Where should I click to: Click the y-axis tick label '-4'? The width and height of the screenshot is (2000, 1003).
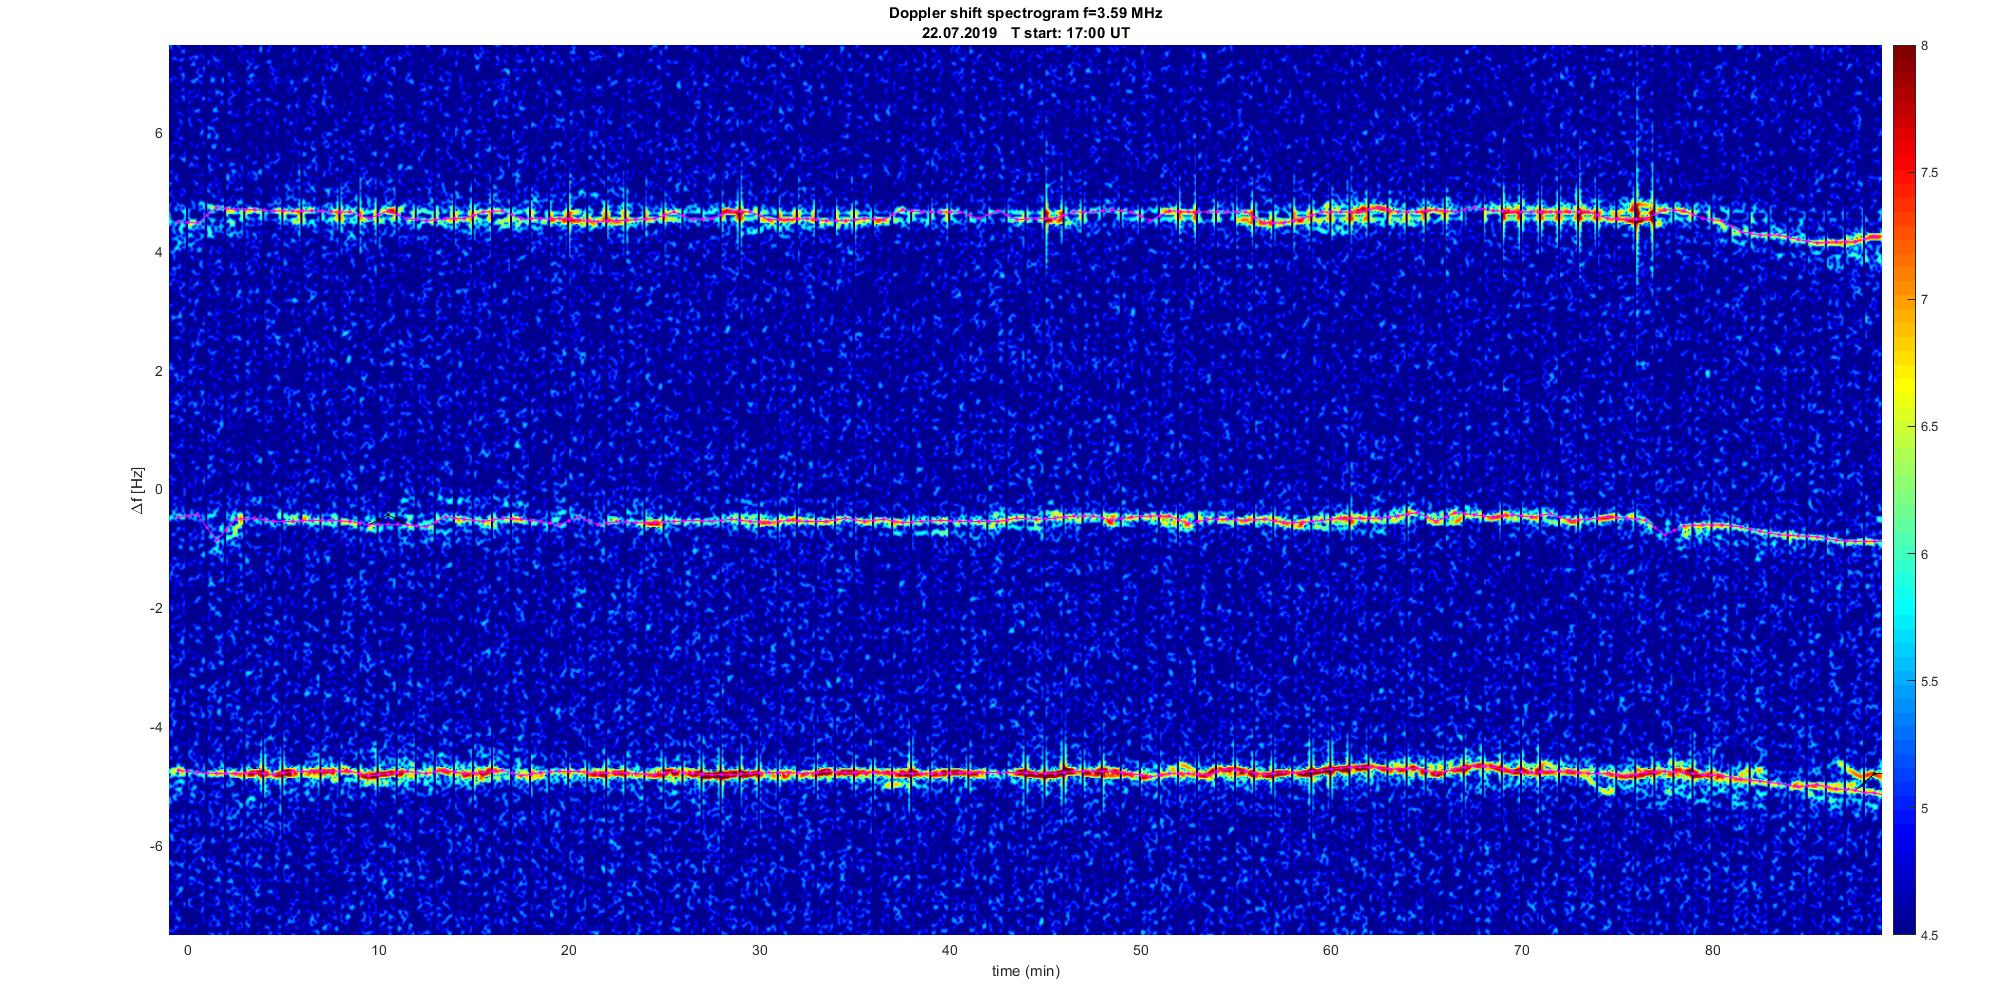click(155, 727)
